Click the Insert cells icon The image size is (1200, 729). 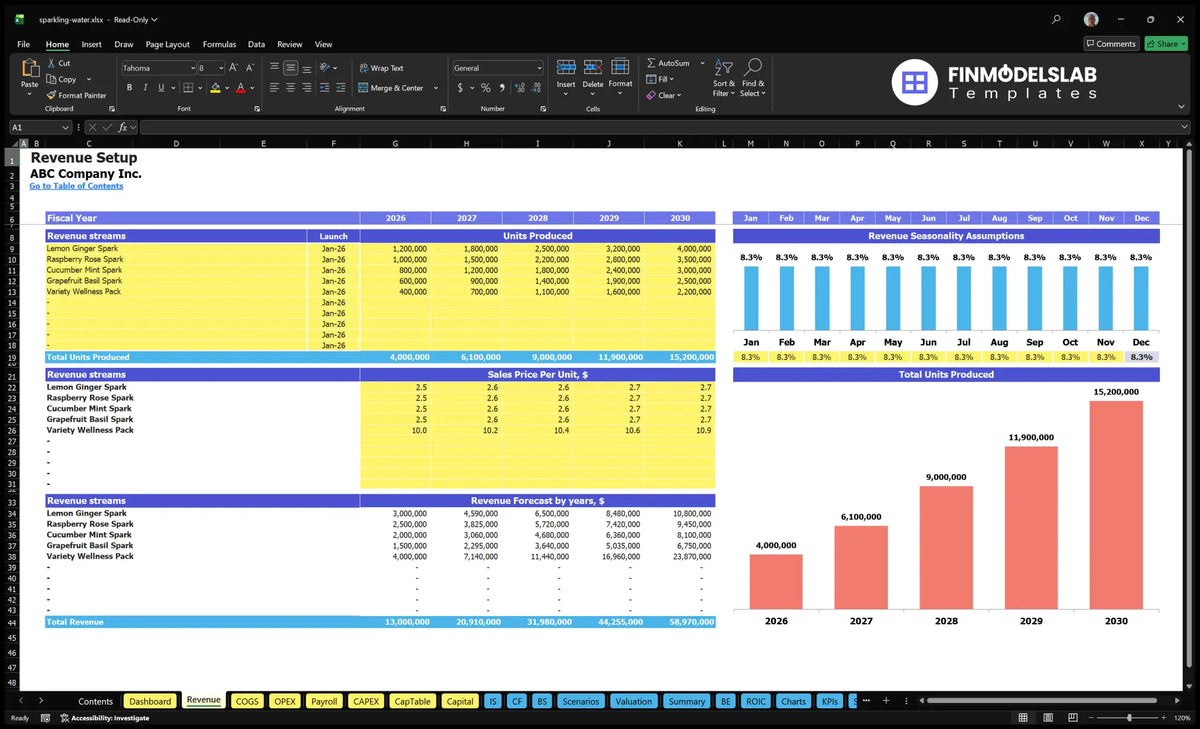(566, 67)
